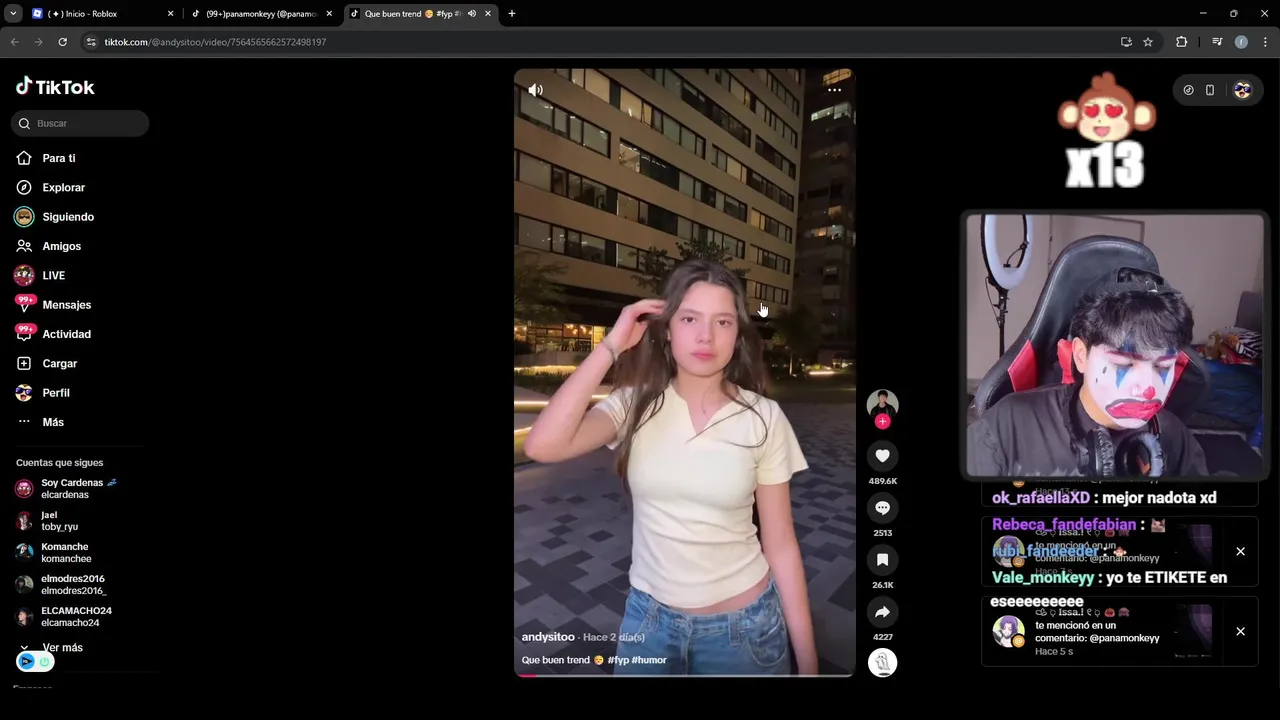The width and height of the screenshot is (1280, 720).
Task: Share the video with arrow icon
Action: tap(882, 612)
